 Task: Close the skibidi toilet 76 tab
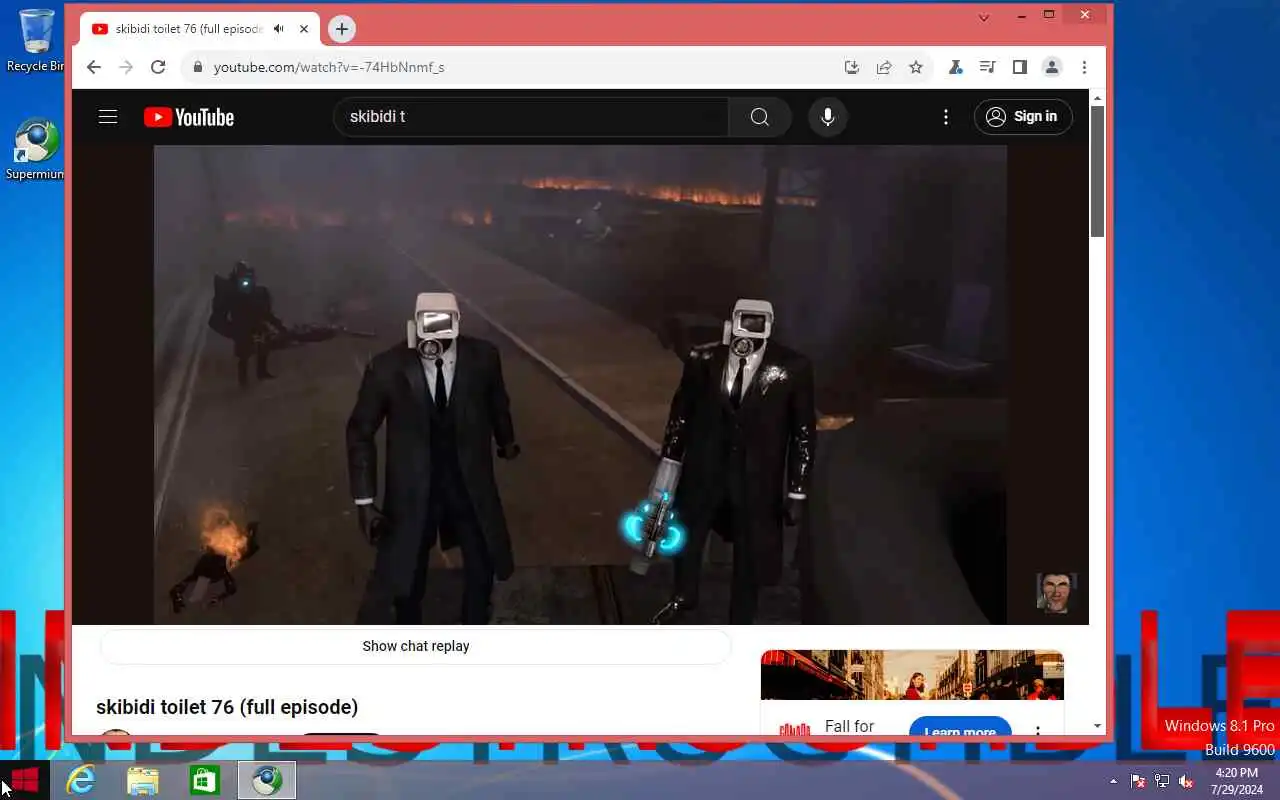pyautogui.click(x=304, y=29)
